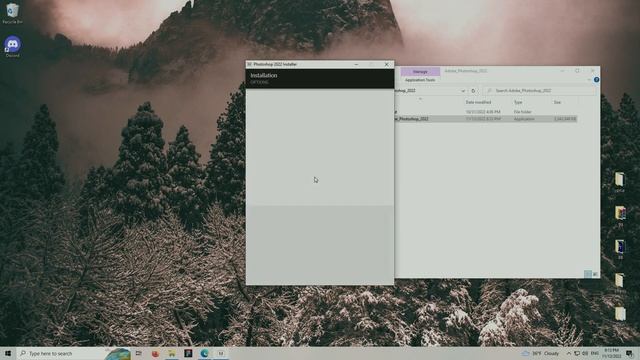640x360 pixels.
Task: Minimize the Photoshop 2022 Installer window
Action: click(356, 64)
